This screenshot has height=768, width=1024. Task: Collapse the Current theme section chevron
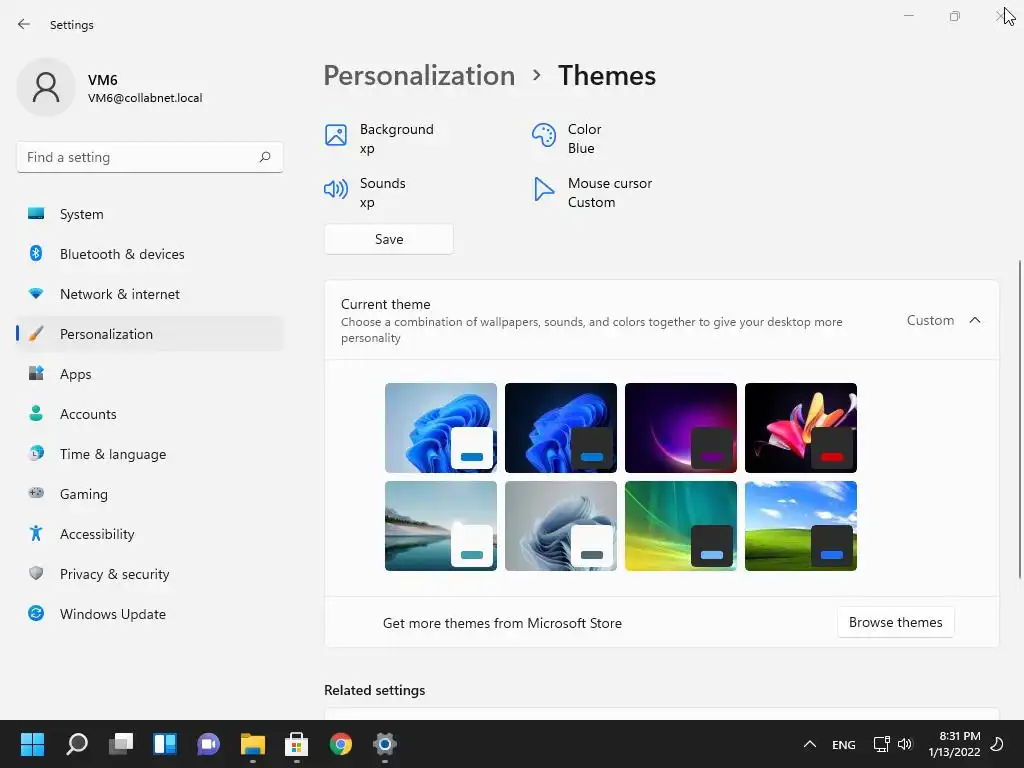pos(975,320)
